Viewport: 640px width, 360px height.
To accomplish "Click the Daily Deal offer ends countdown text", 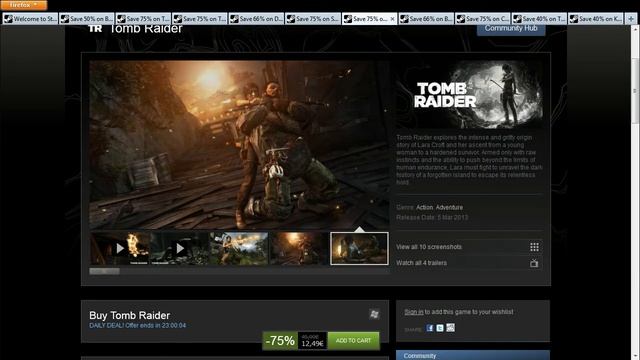I will point(138,325).
